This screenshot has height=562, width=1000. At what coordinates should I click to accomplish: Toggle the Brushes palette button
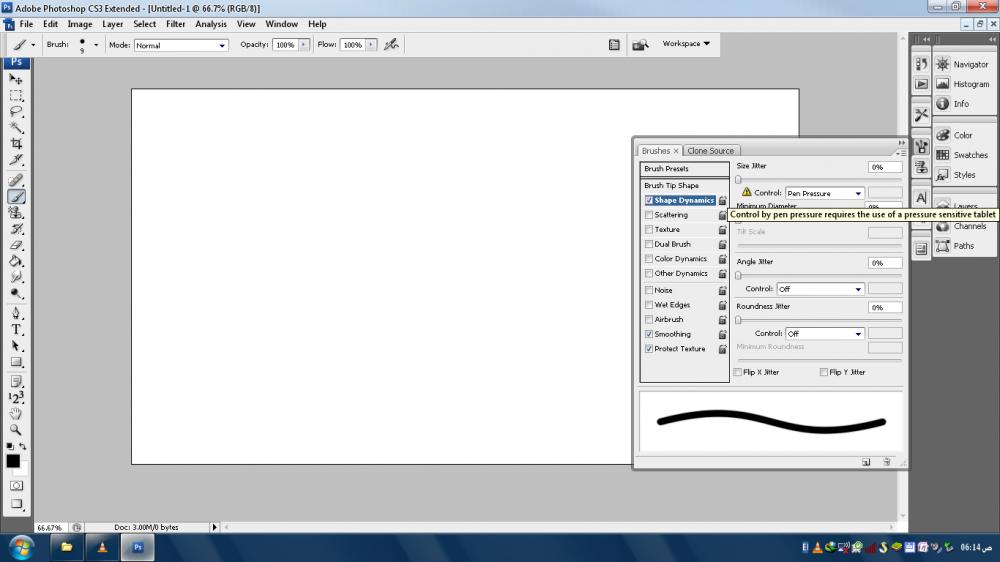(x=614, y=45)
